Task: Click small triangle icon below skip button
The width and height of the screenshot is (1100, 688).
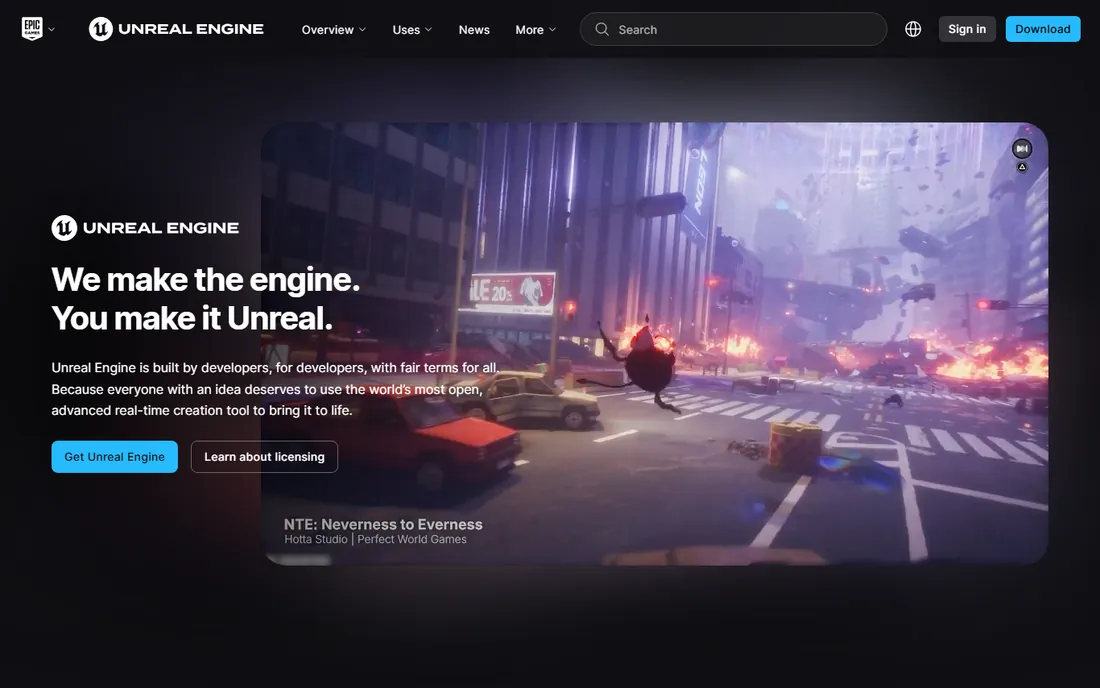Action: [1022, 167]
